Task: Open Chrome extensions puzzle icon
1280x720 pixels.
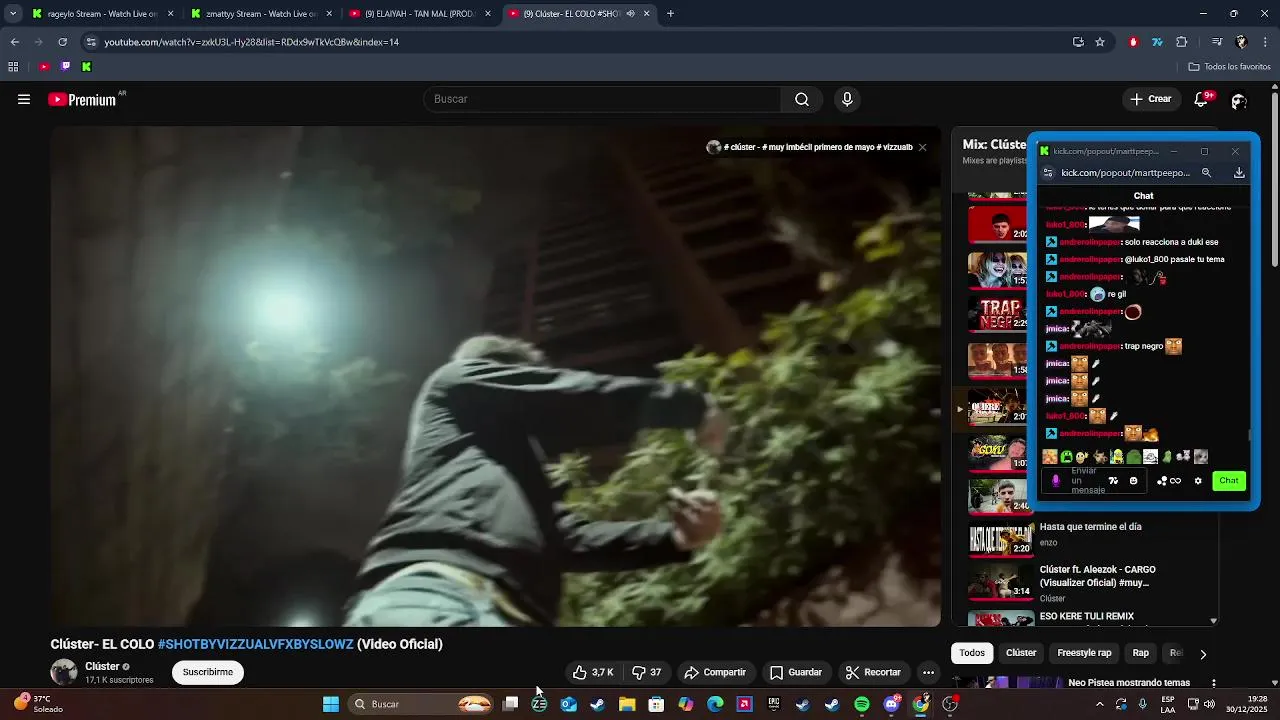Action: tap(1182, 42)
